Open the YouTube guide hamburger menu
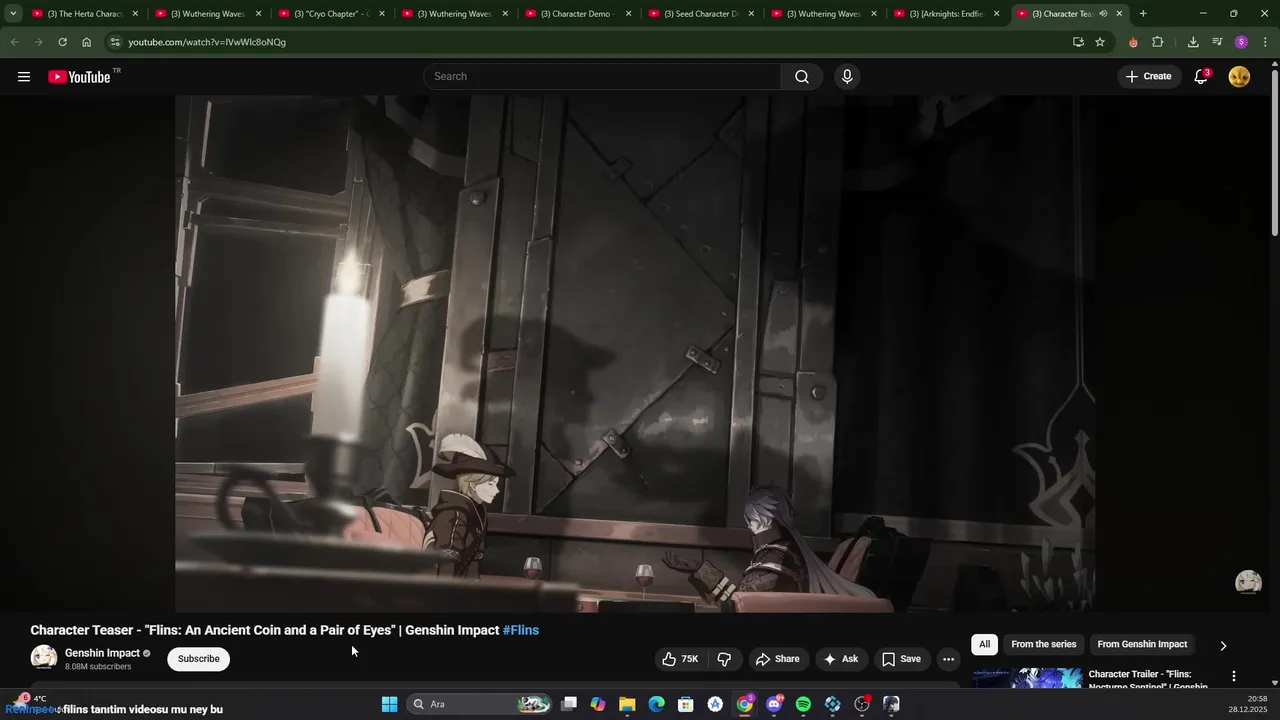 [x=24, y=77]
